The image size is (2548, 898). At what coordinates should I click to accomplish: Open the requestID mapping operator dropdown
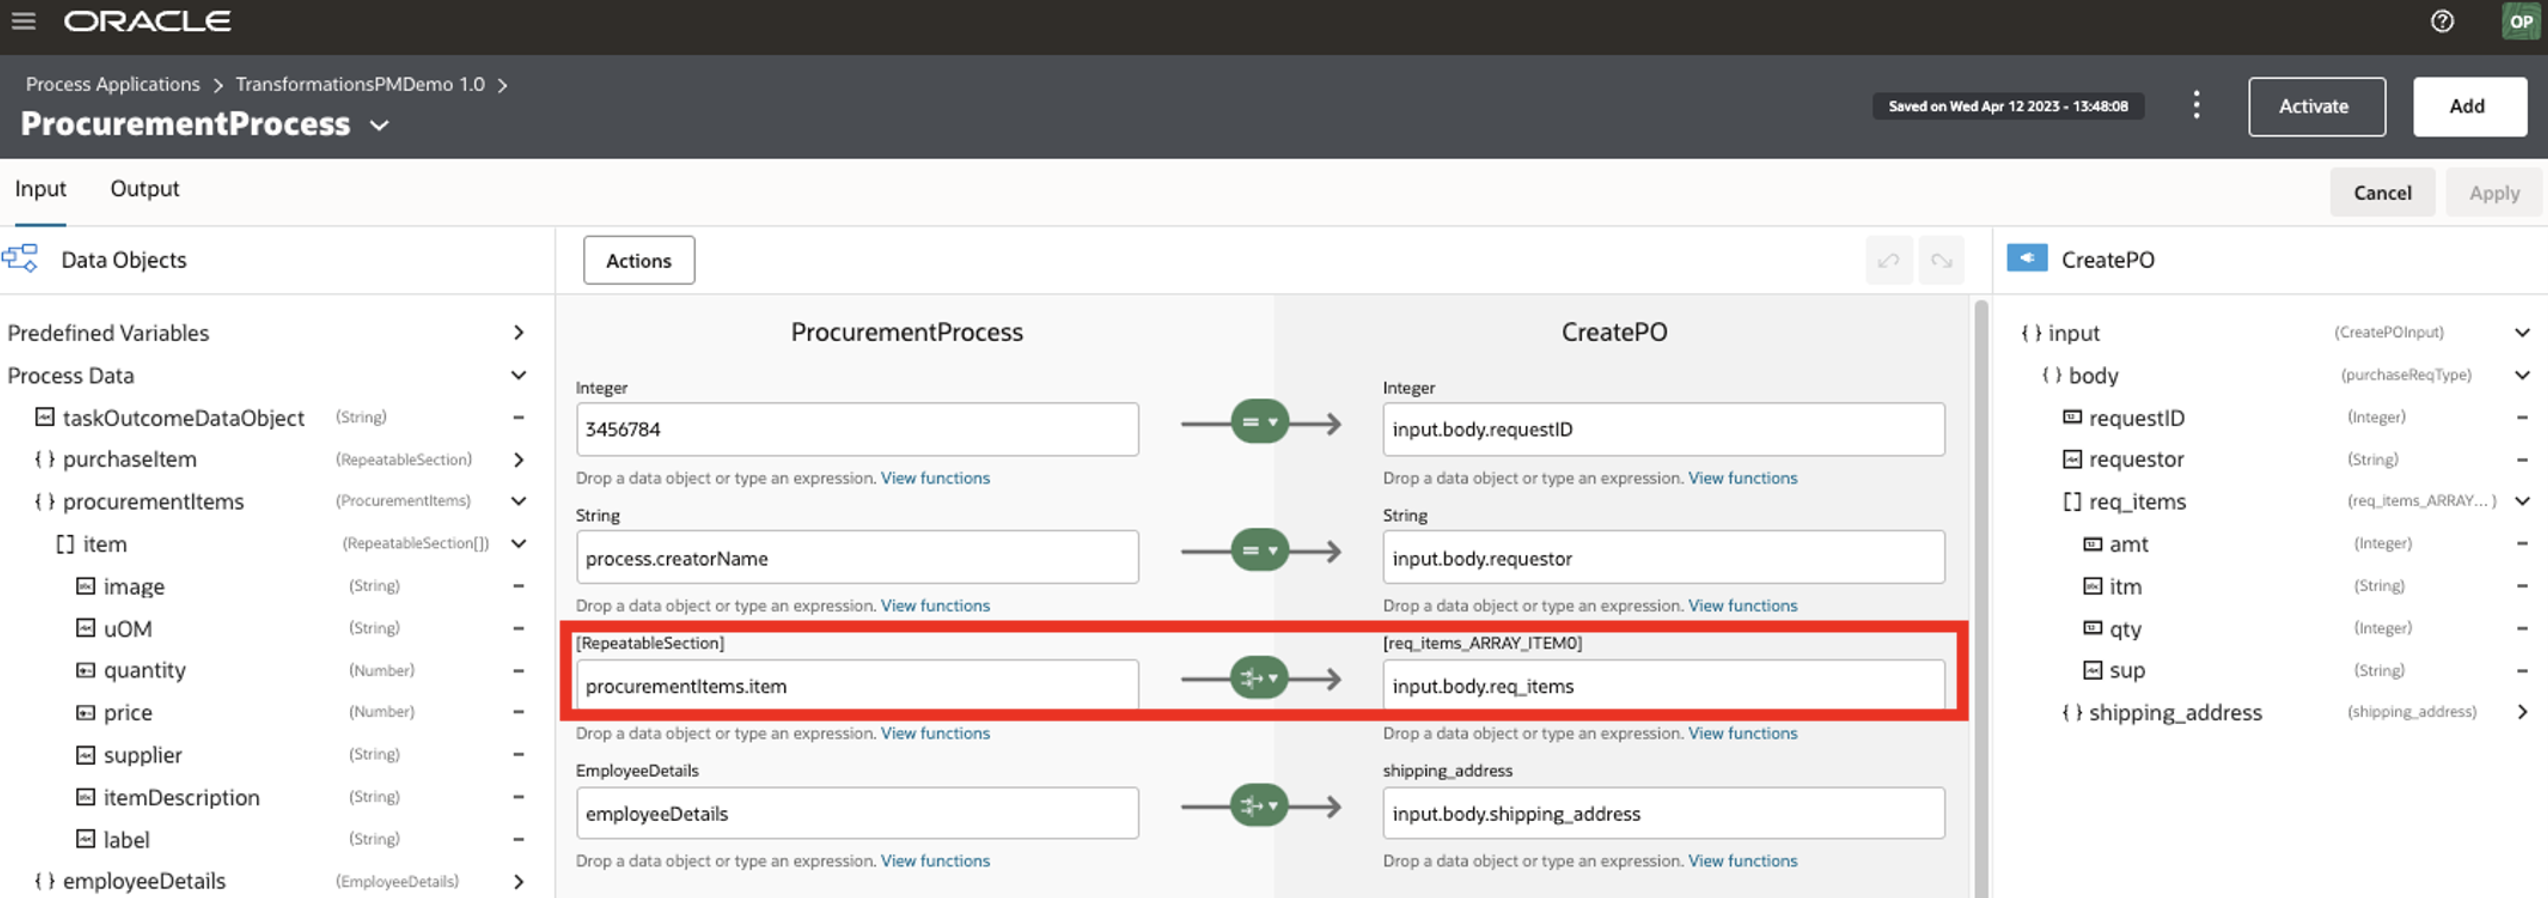pyautogui.click(x=1259, y=422)
